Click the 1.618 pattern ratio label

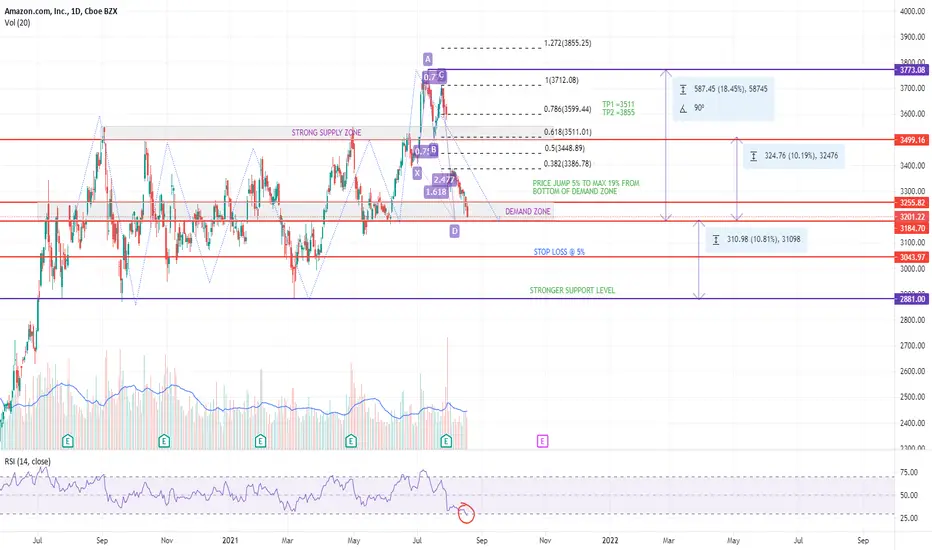[436, 192]
